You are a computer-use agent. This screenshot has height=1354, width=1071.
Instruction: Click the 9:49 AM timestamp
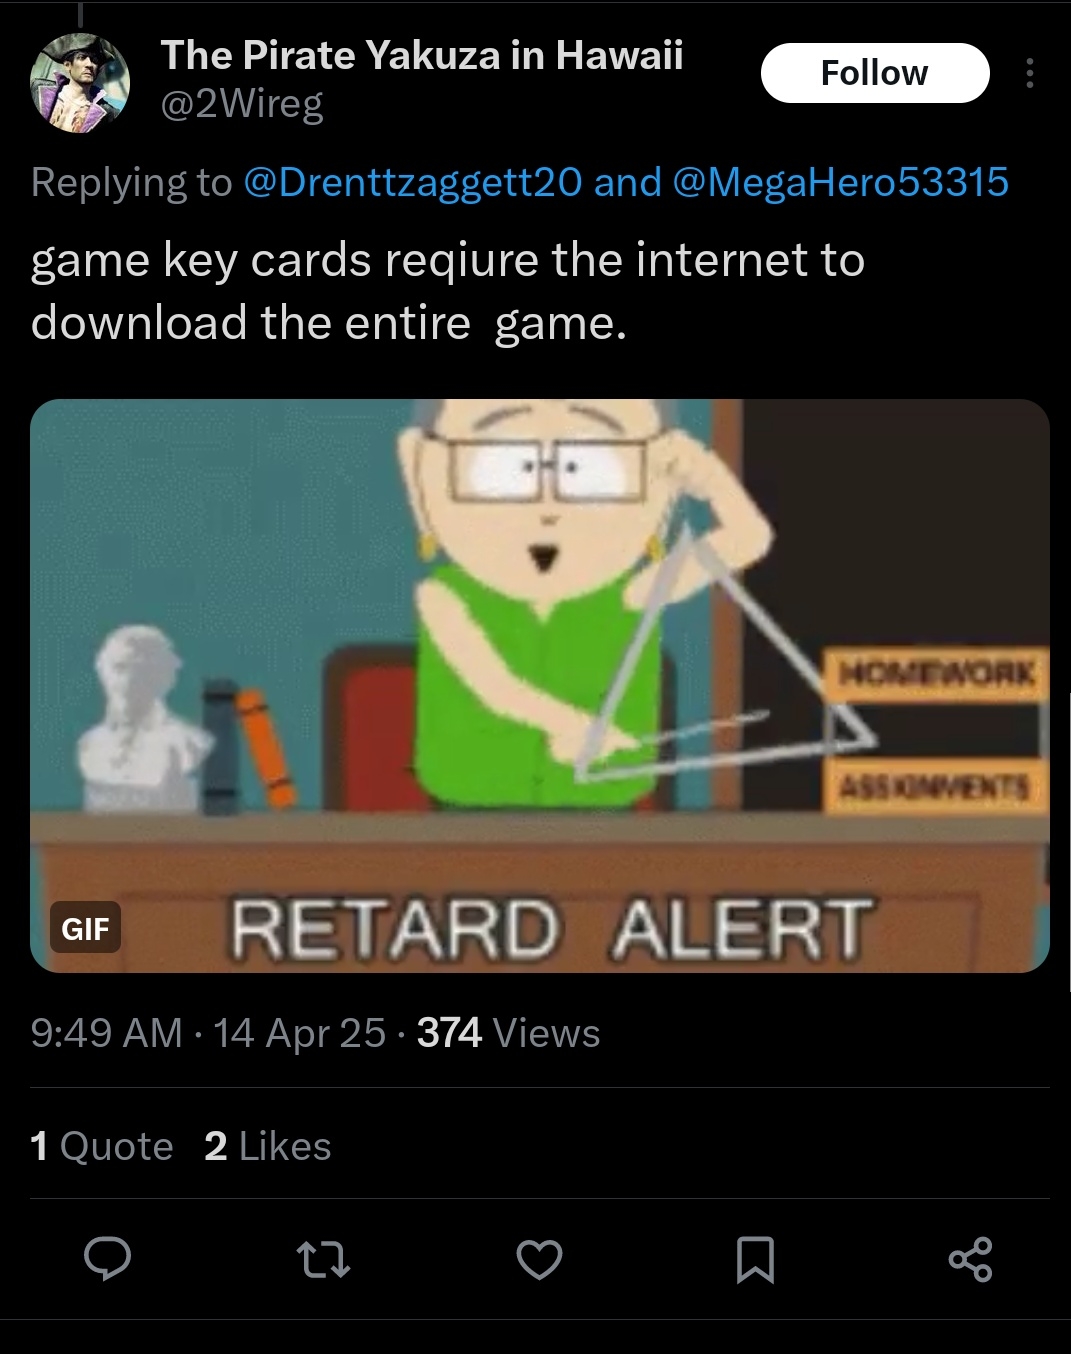point(106,1033)
